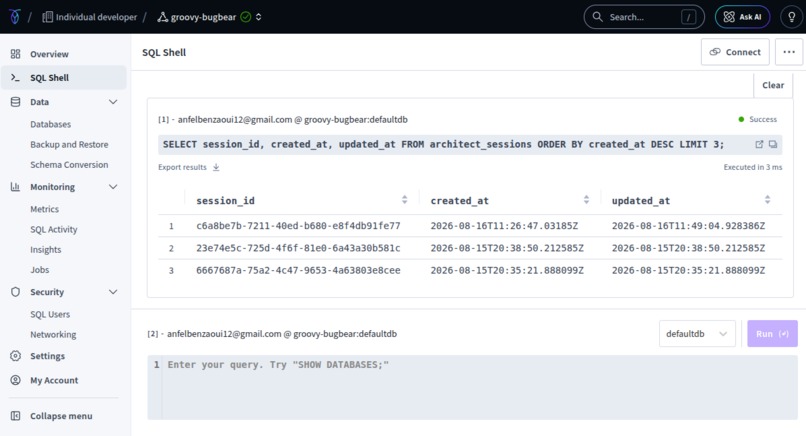Copy the executed SELECT query
This screenshot has height=436, width=806.
[773, 144]
